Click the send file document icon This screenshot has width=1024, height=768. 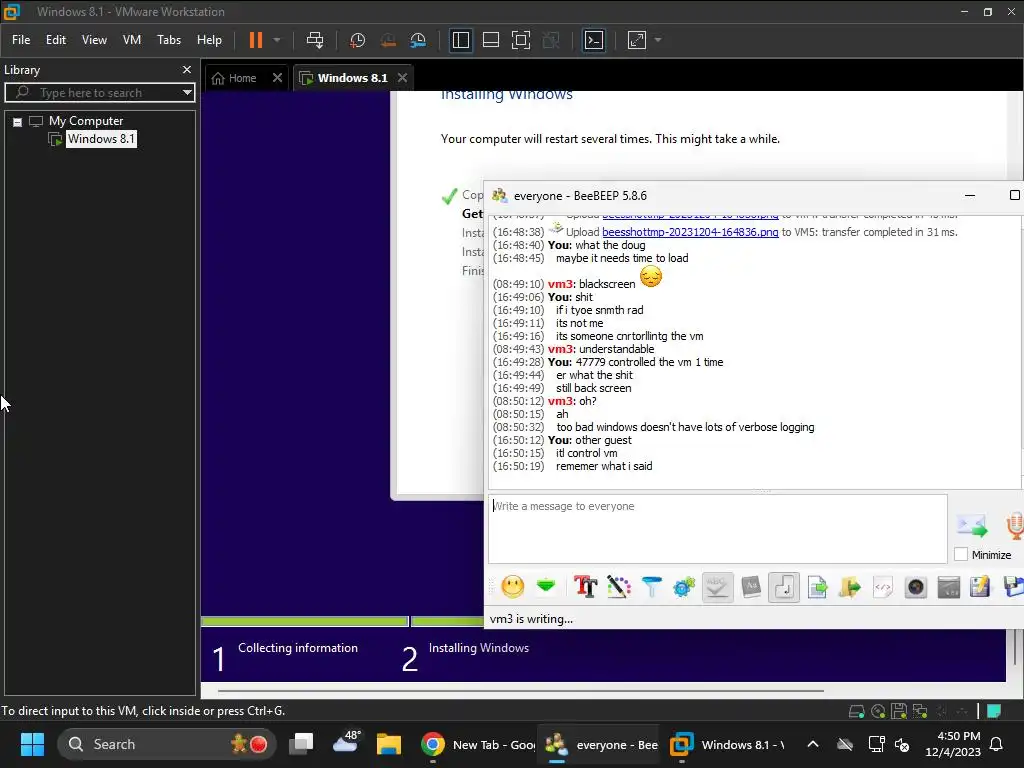tap(817, 587)
